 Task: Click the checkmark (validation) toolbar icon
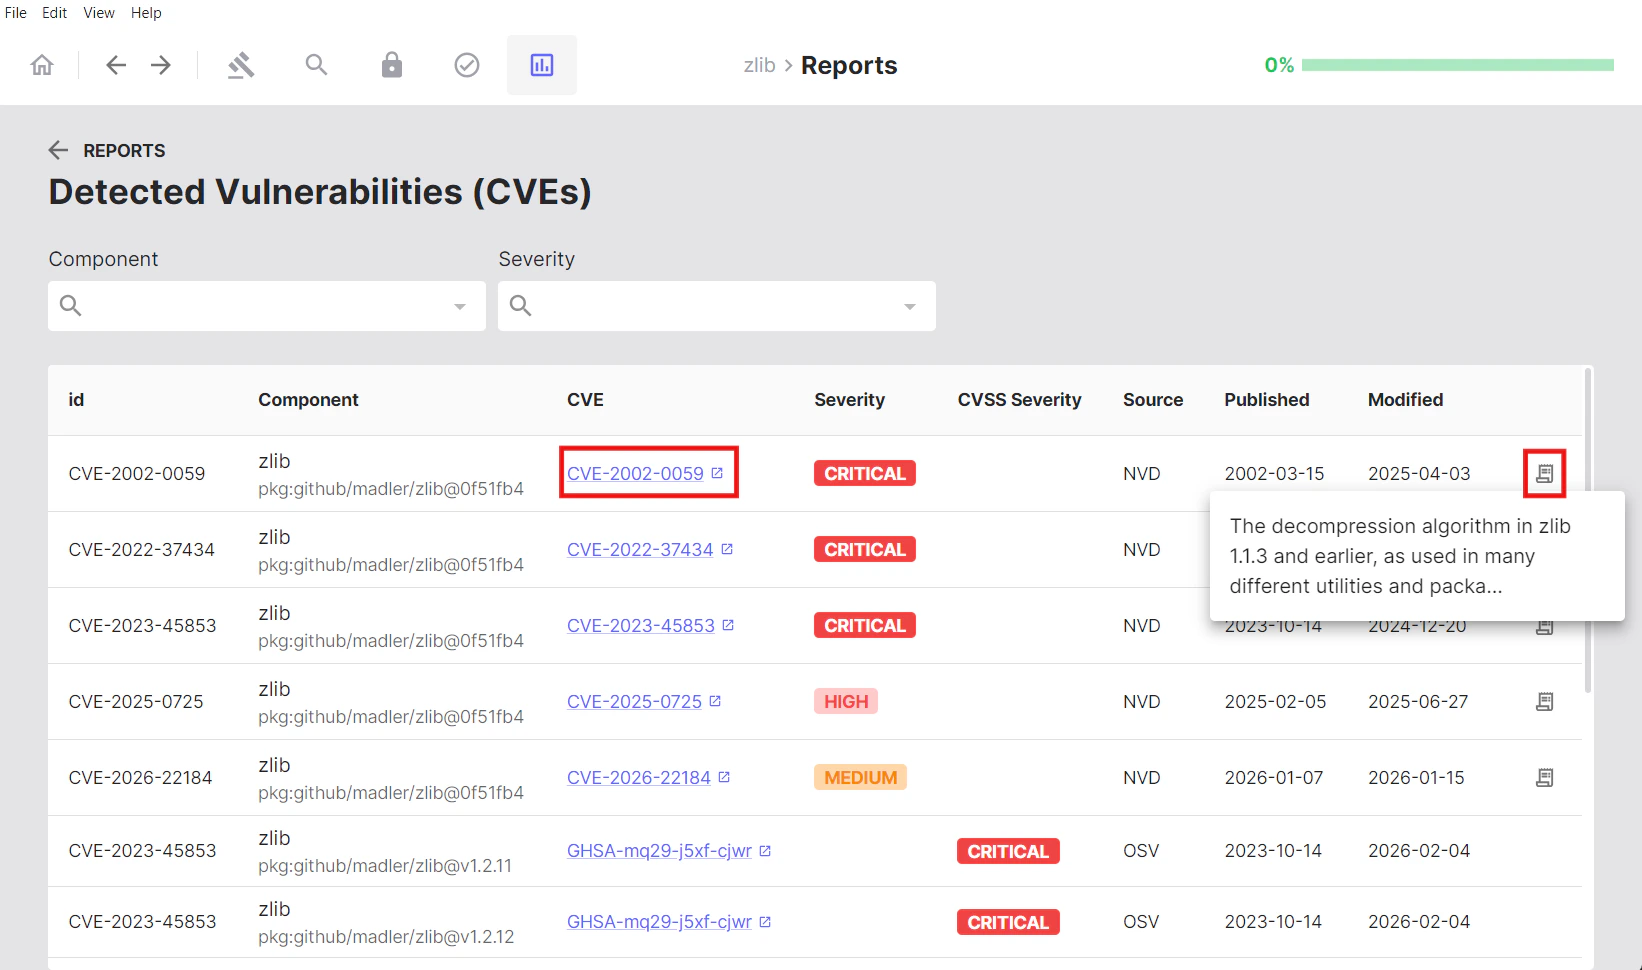pos(466,65)
